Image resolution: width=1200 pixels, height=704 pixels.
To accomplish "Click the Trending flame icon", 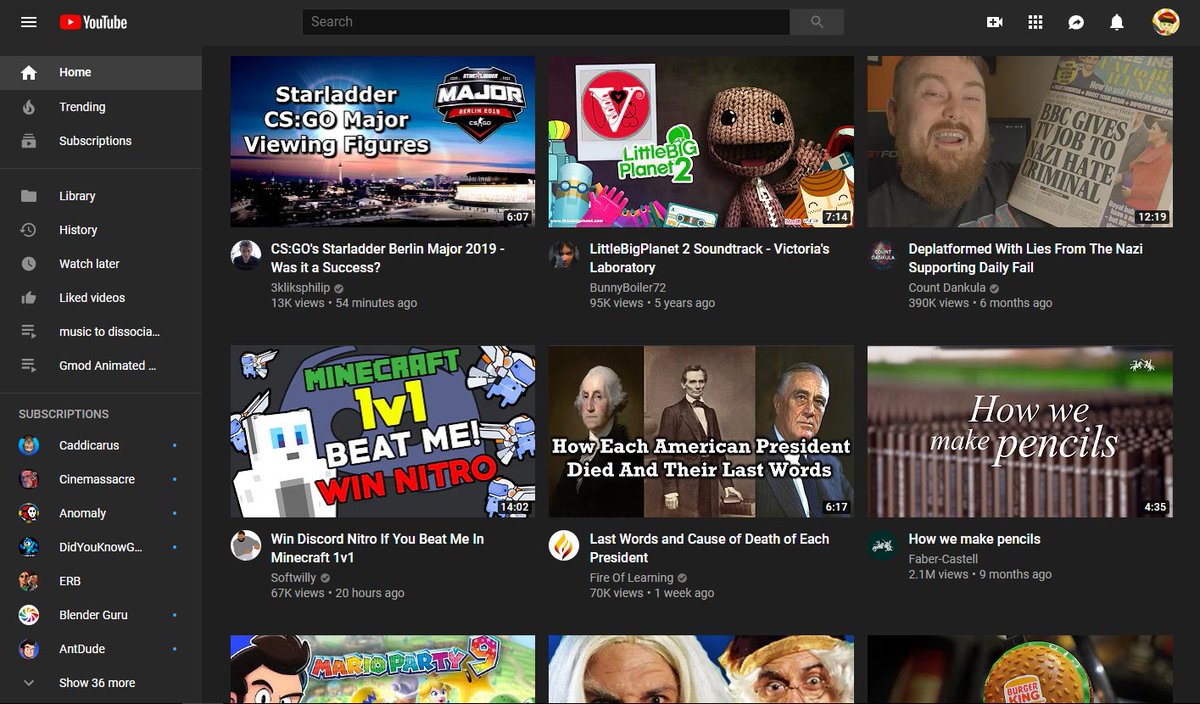I will point(29,107).
